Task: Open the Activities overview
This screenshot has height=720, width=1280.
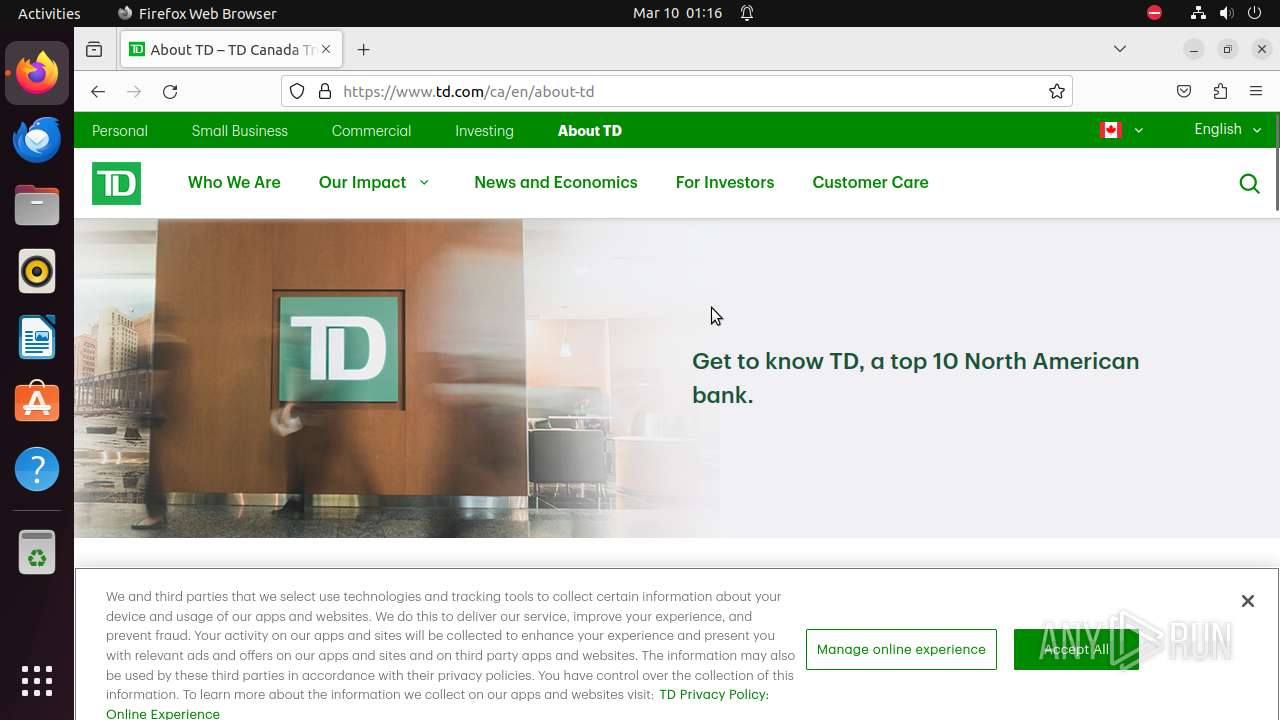Action: pyautogui.click(x=49, y=13)
